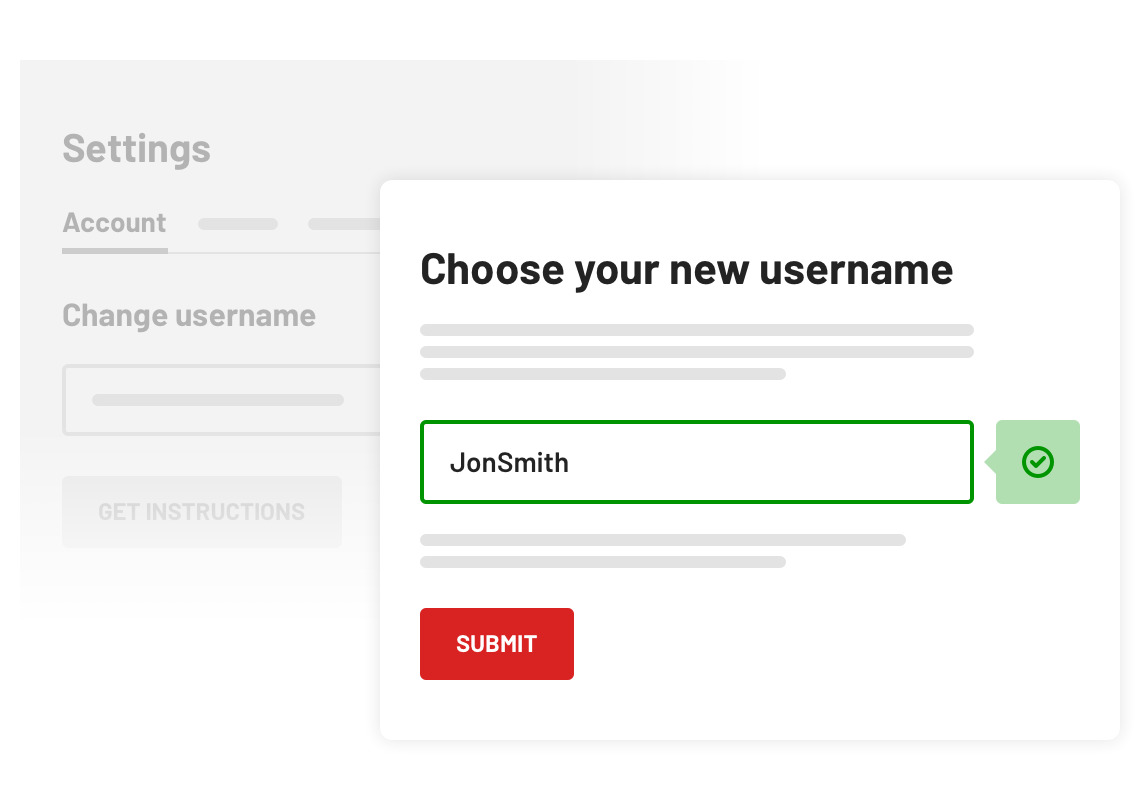Click the short third description line
Image resolution: width=1140 pixels, height=800 pixels.
603,374
